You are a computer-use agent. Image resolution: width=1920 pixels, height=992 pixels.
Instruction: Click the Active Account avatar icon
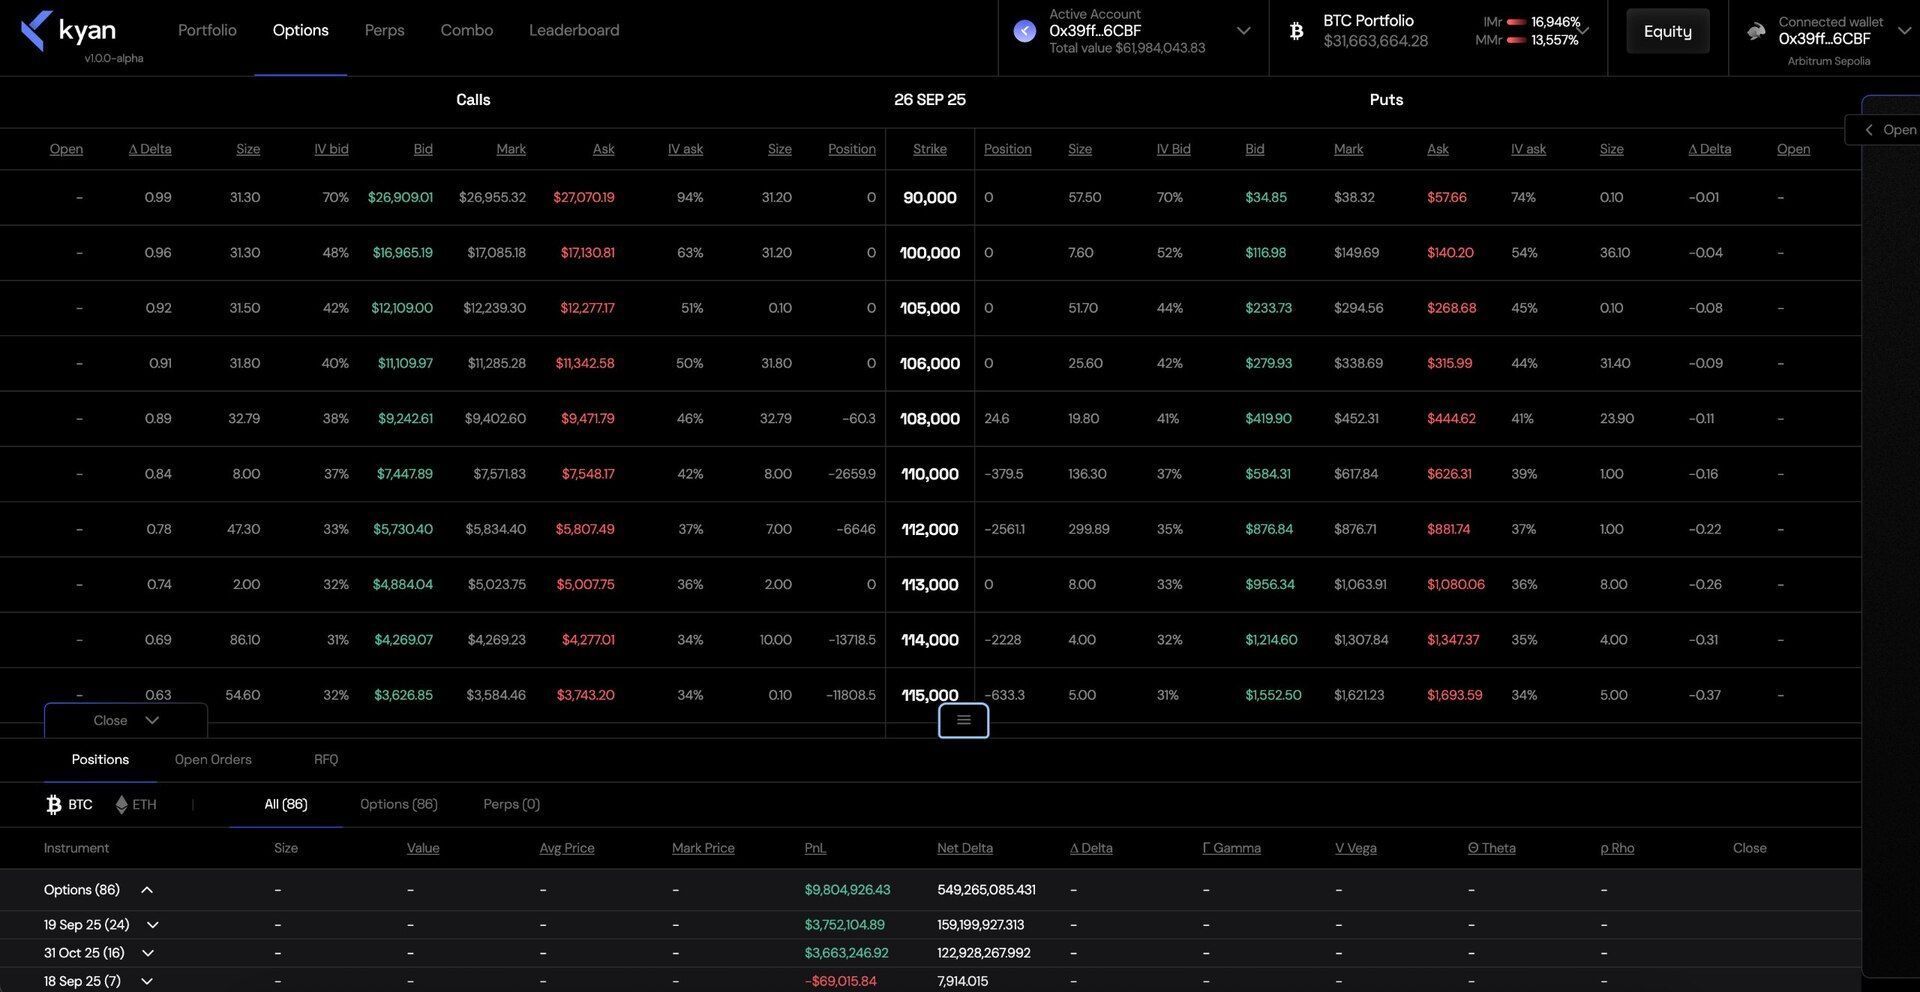(x=1025, y=31)
